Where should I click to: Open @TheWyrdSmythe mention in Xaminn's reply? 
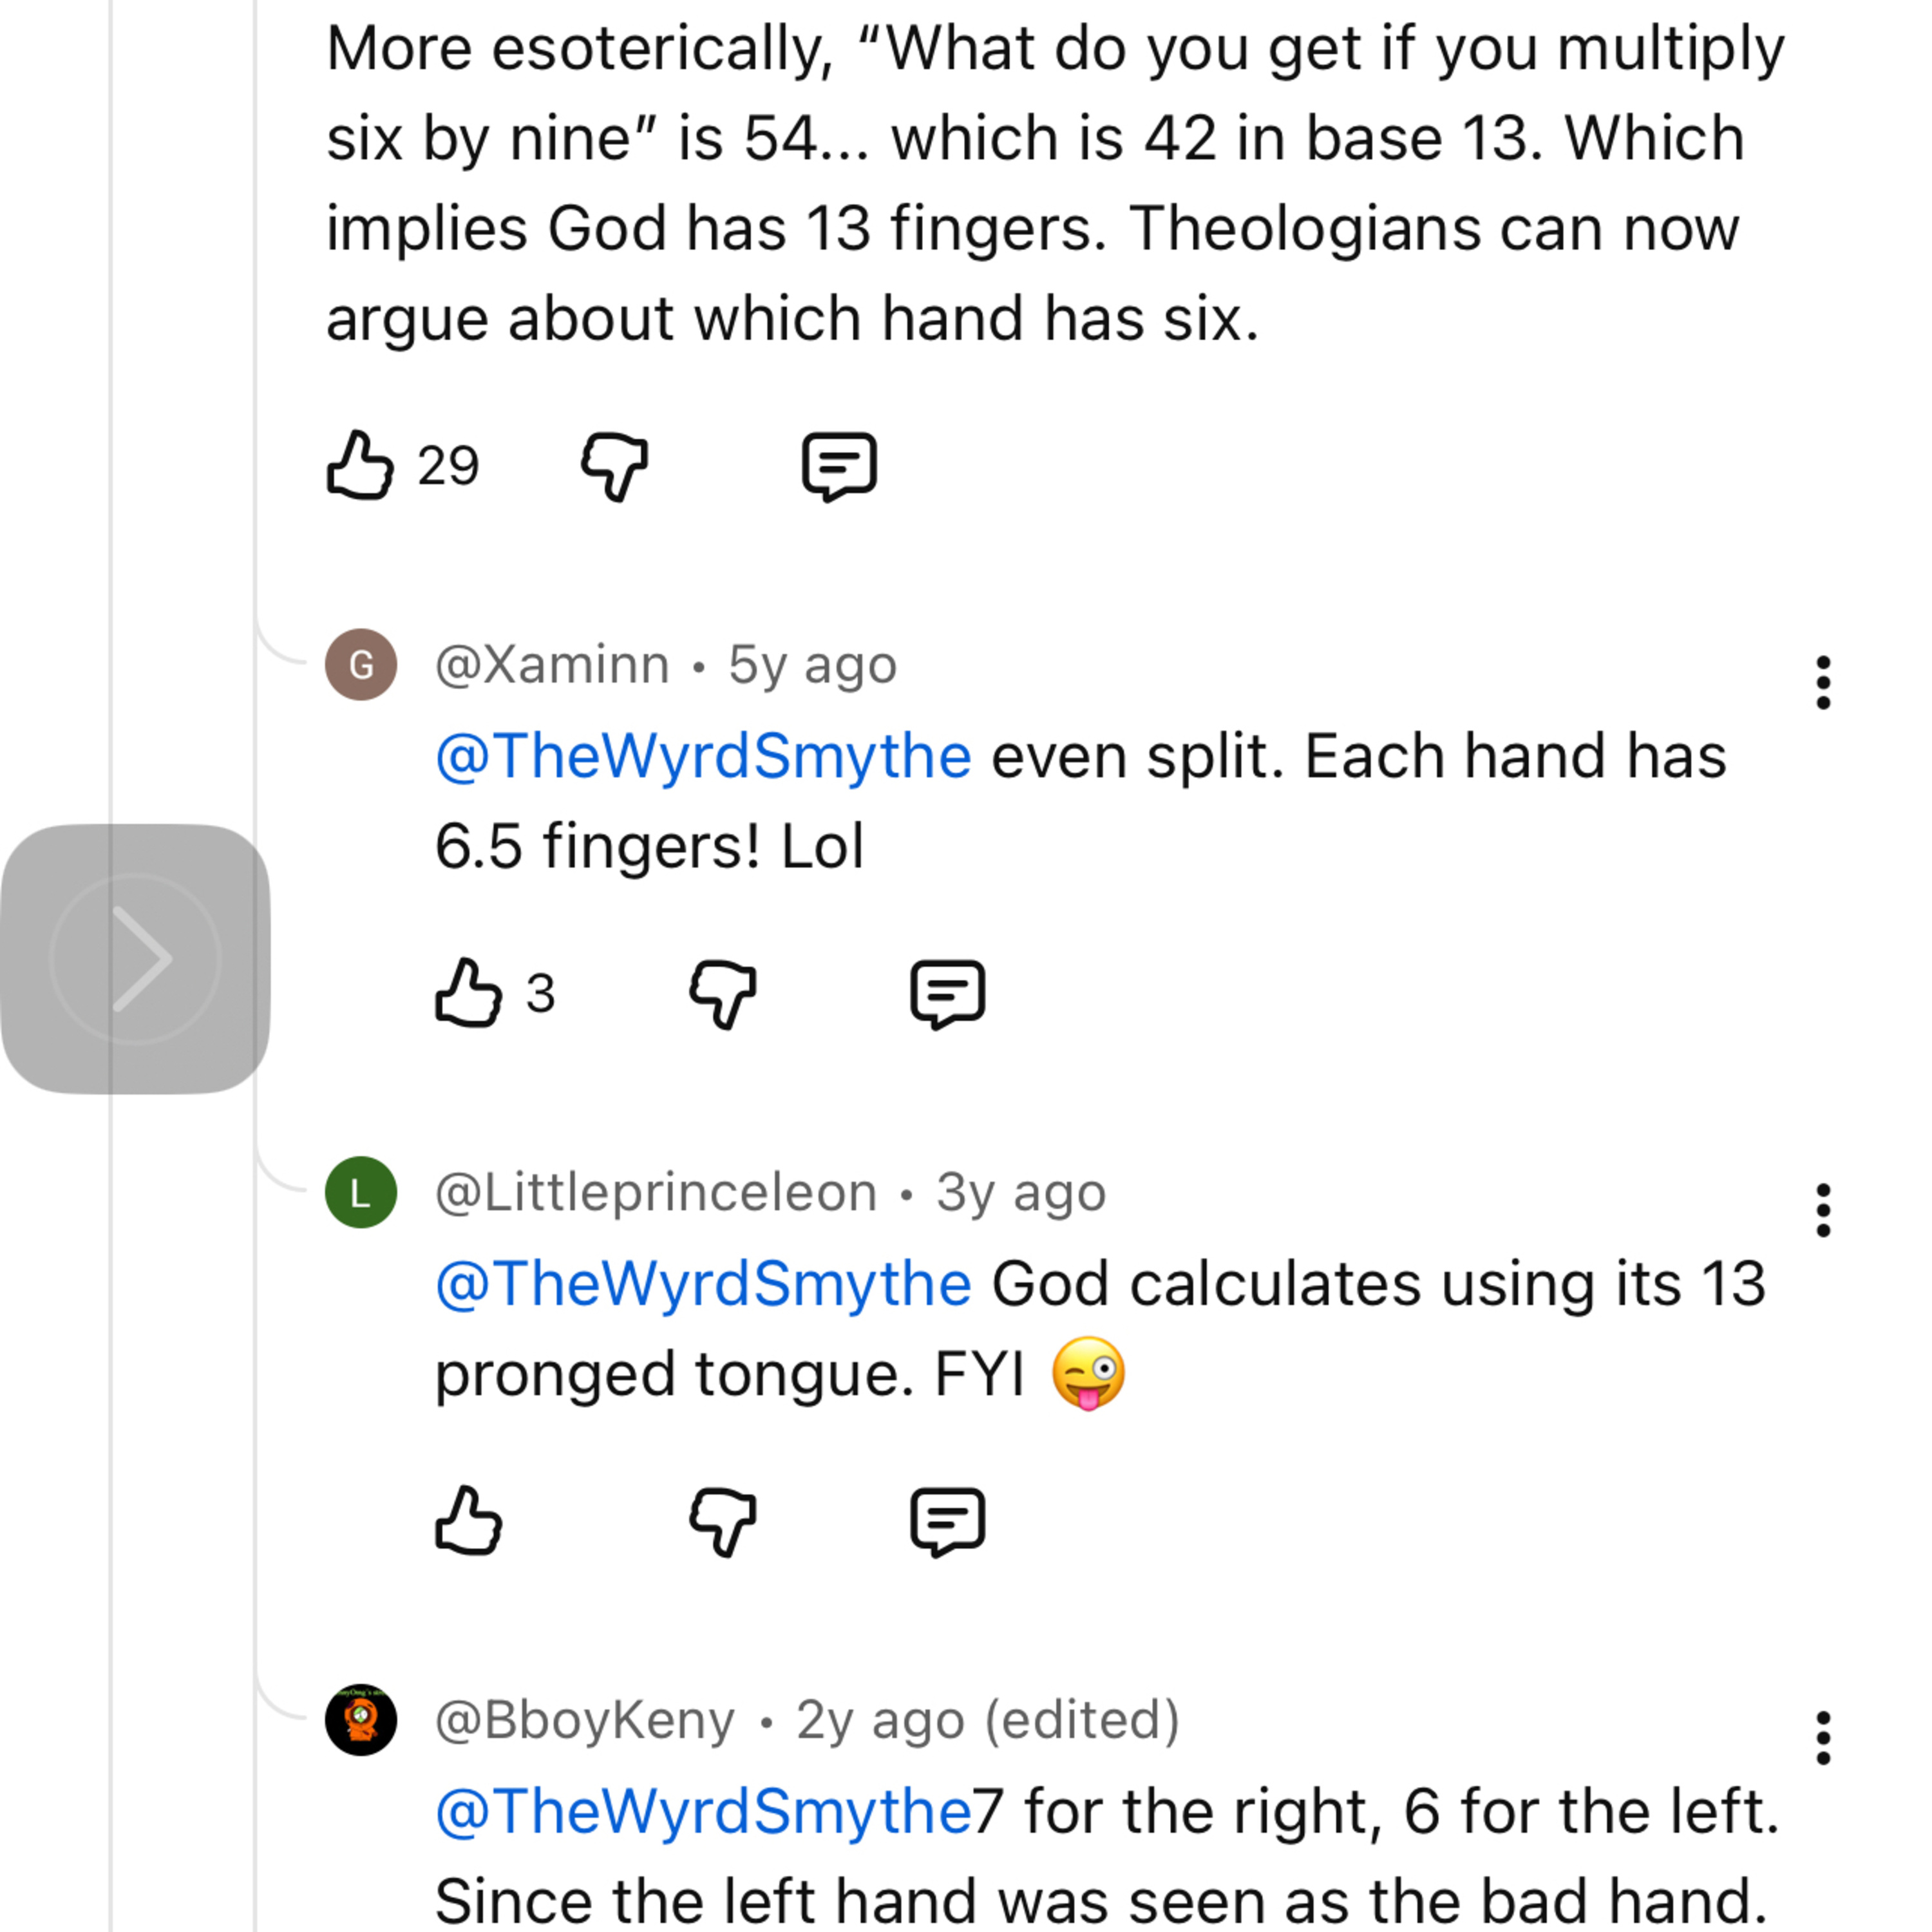(703, 756)
